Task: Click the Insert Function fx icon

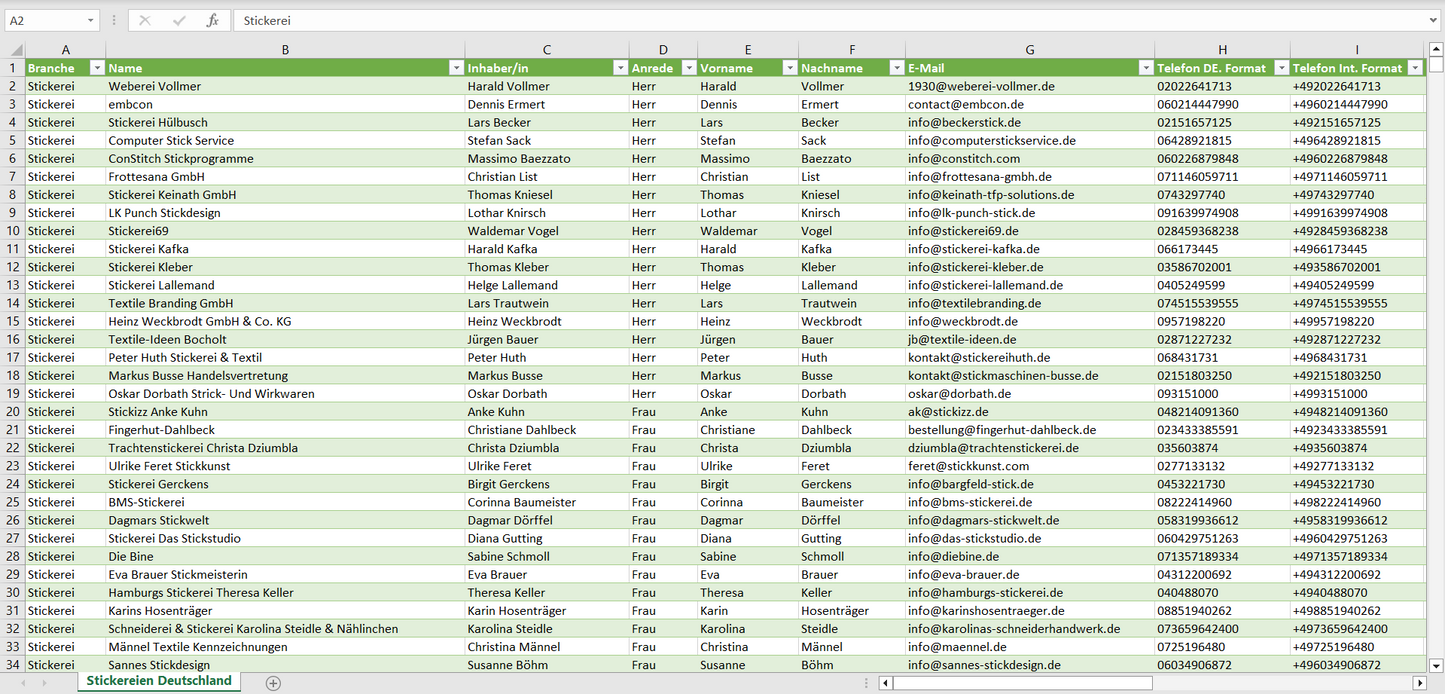Action: coord(212,20)
